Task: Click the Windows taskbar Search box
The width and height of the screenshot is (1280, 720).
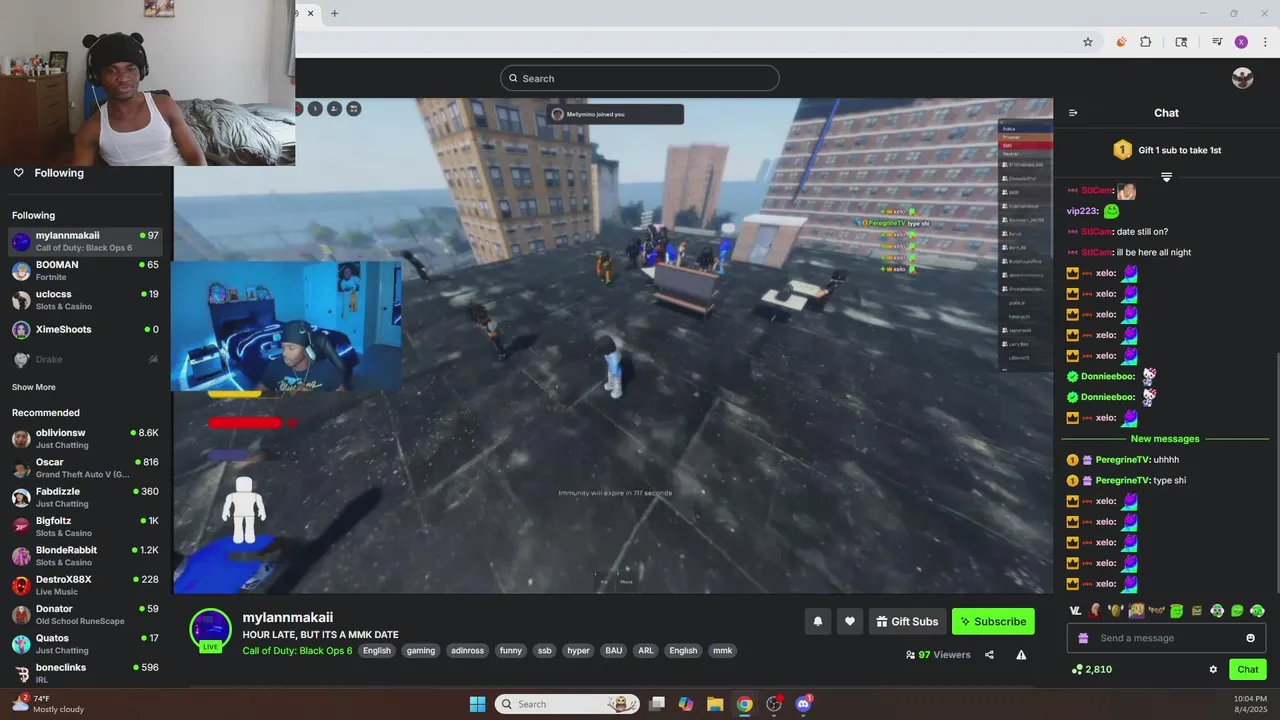Action: coord(567,704)
